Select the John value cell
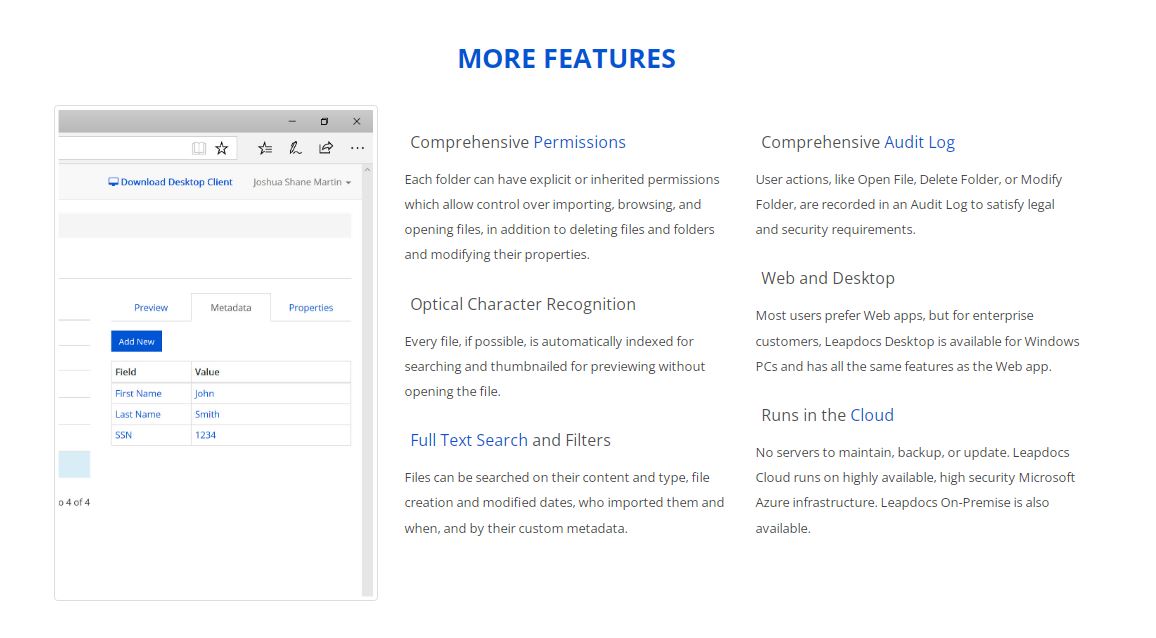The image size is (1156, 638). pyautogui.click(x=271, y=393)
